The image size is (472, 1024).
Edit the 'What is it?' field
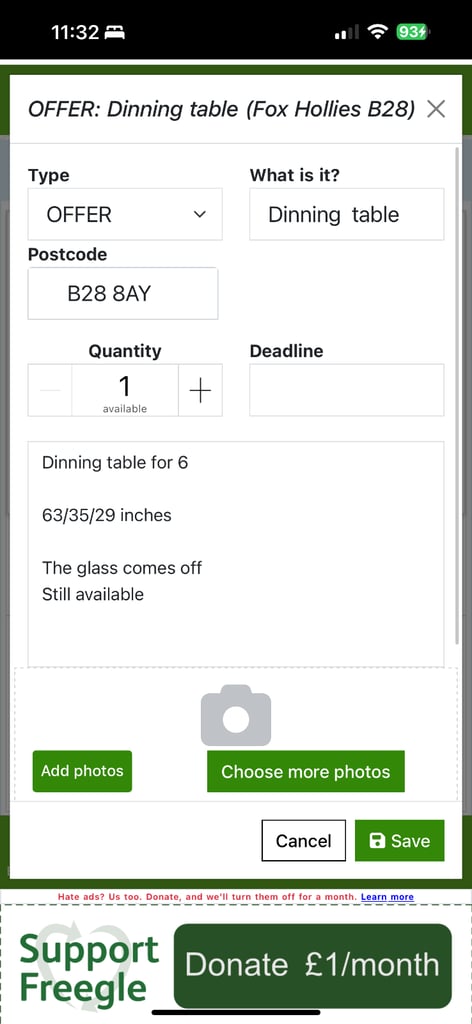coord(347,214)
